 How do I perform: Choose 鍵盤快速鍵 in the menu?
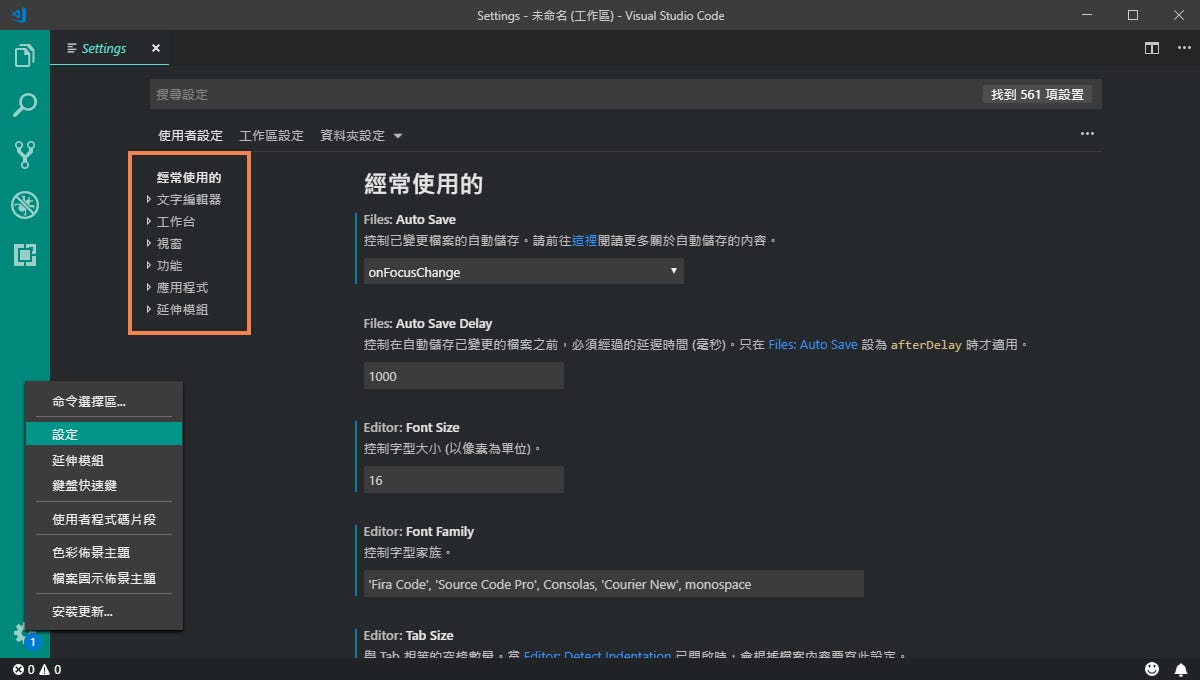(x=104, y=485)
